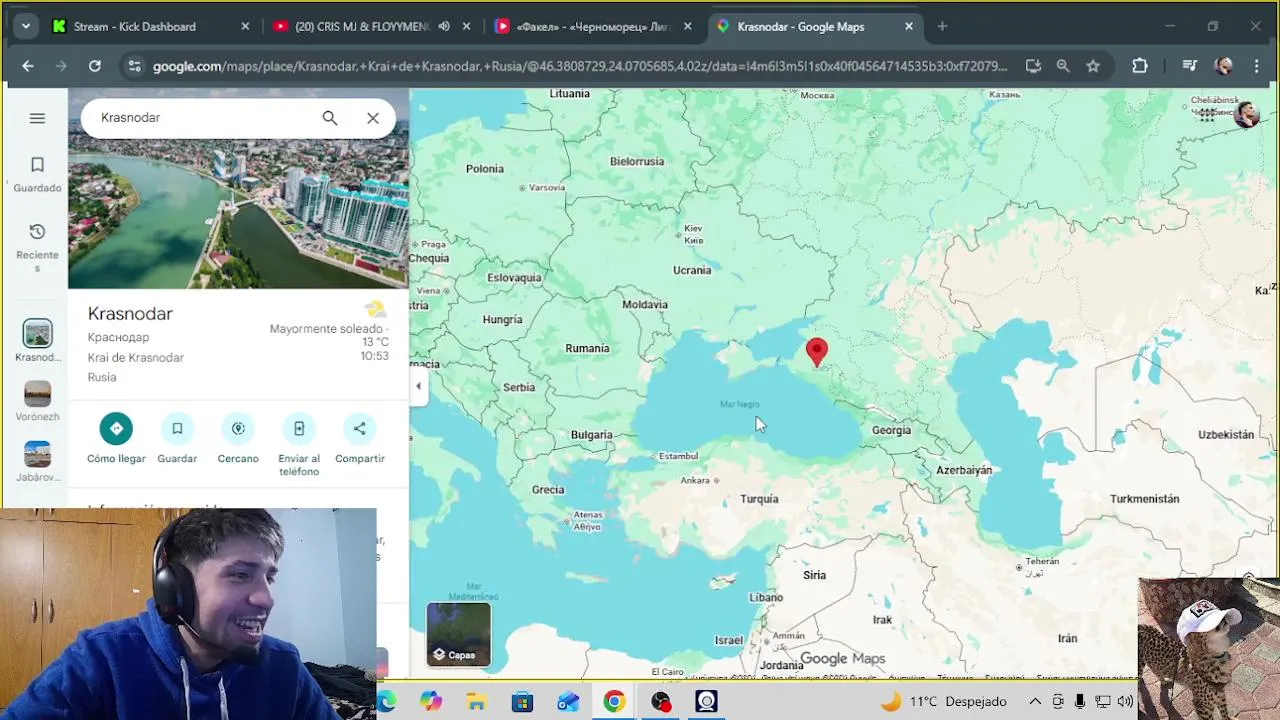1280x720 pixels.
Task: Click the Cercano nearby button
Action: (x=238, y=438)
